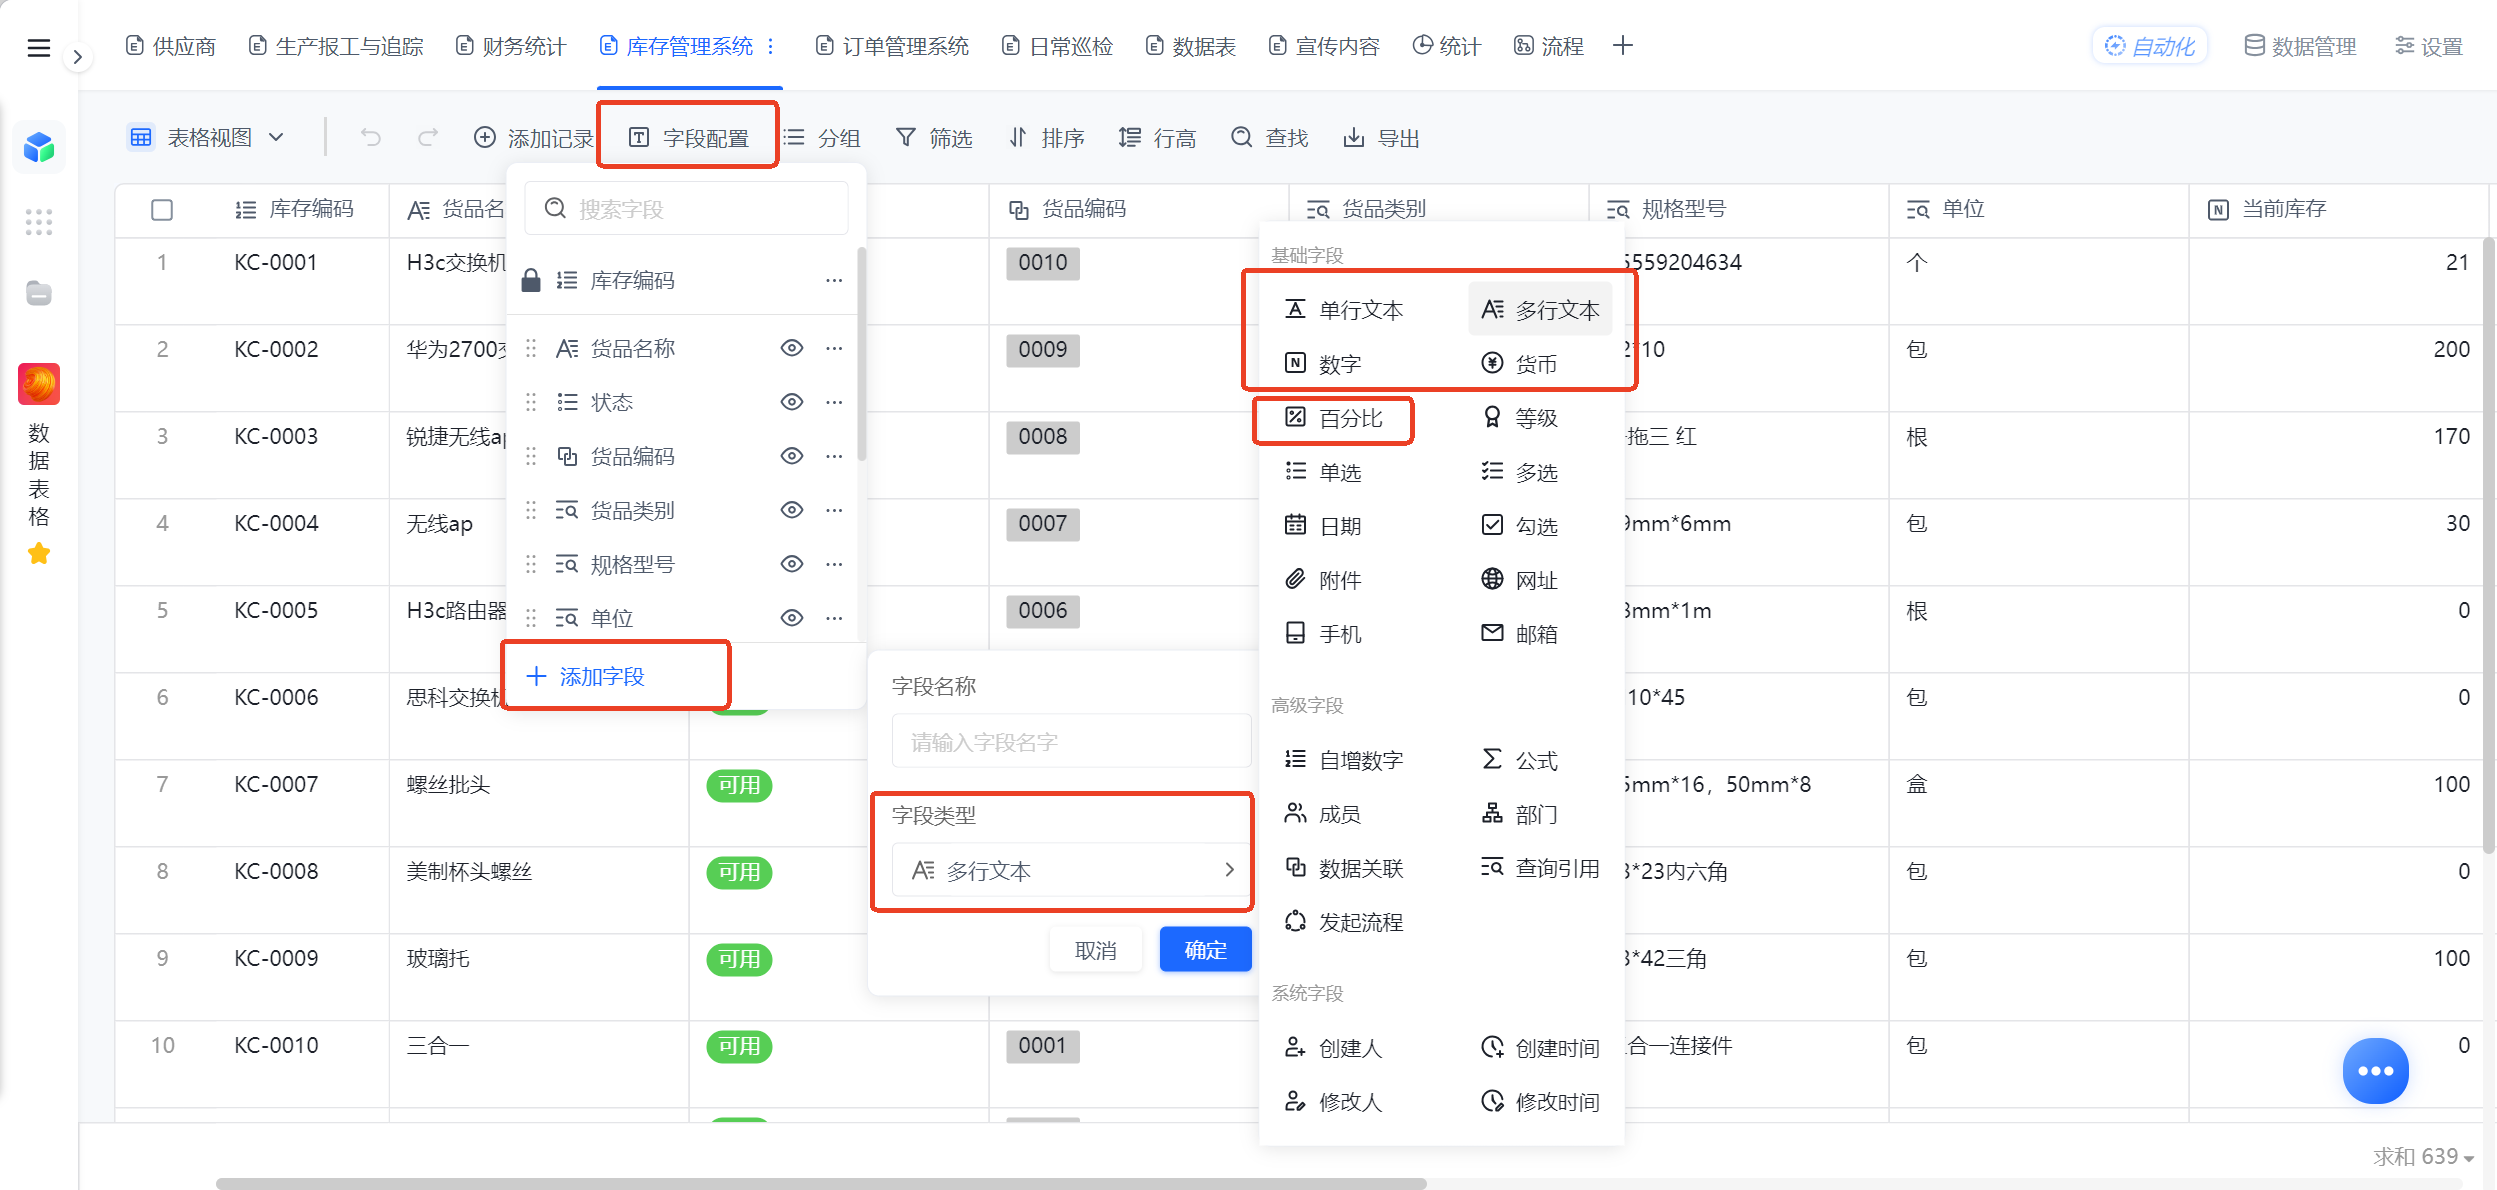Select 等级 field type
Image resolution: width=2497 pixels, height=1190 pixels.
click(1520, 418)
